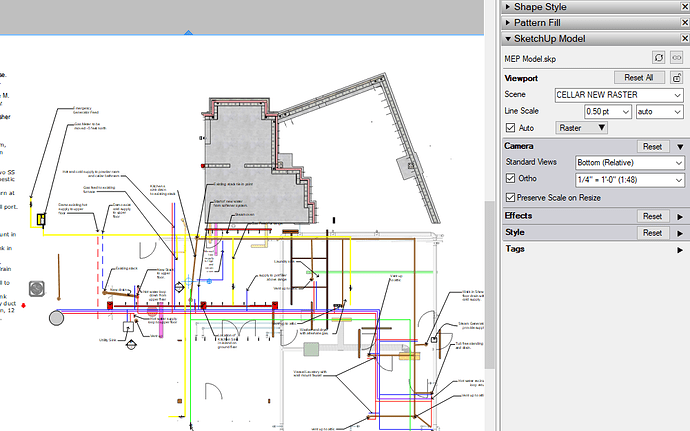
Task: Expand the Tags section arrow
Action: point(680,250)
